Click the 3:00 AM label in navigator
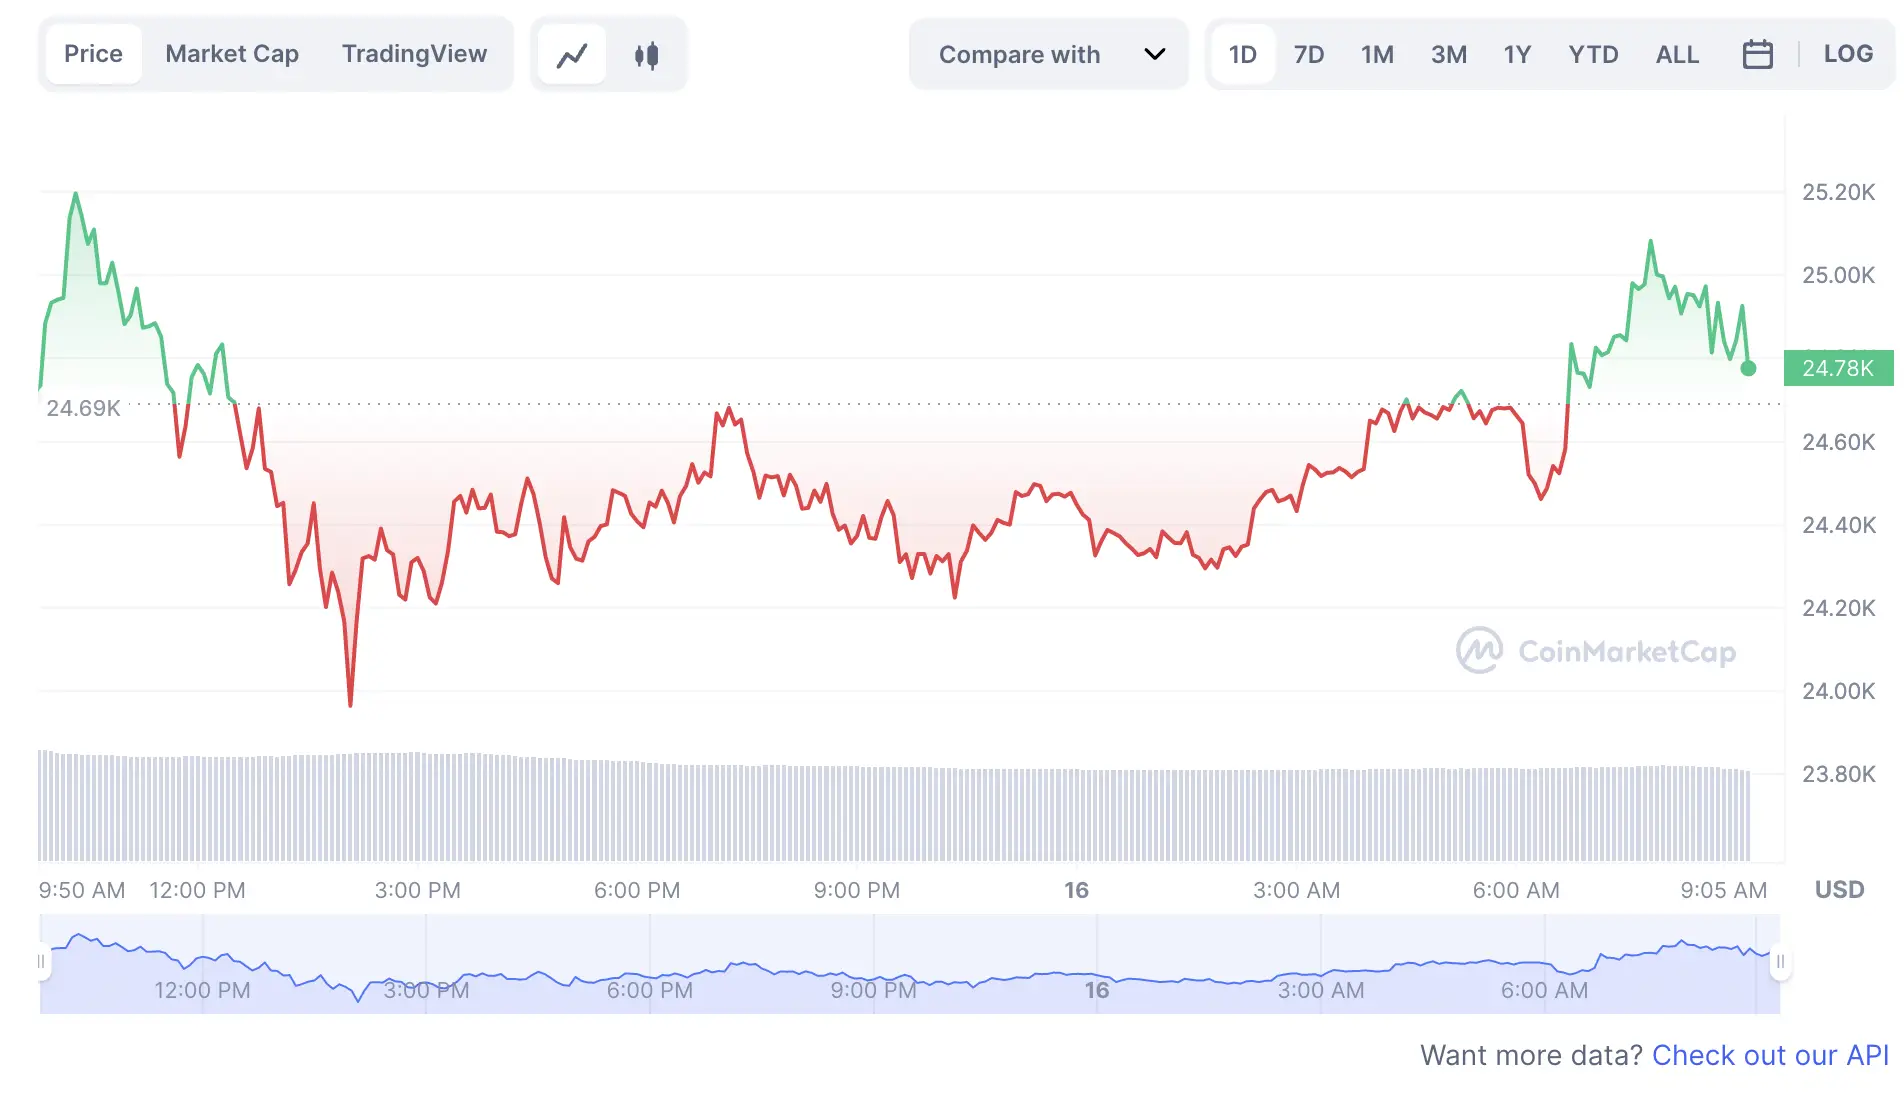Screen dimensions: 1904x1098 point(1320,990)
